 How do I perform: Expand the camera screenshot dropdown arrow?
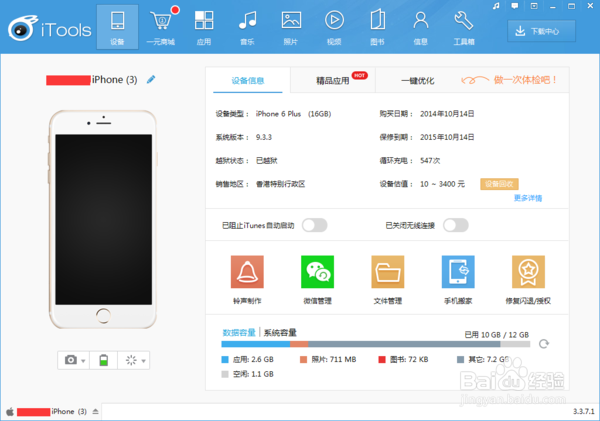pos(83,361)
